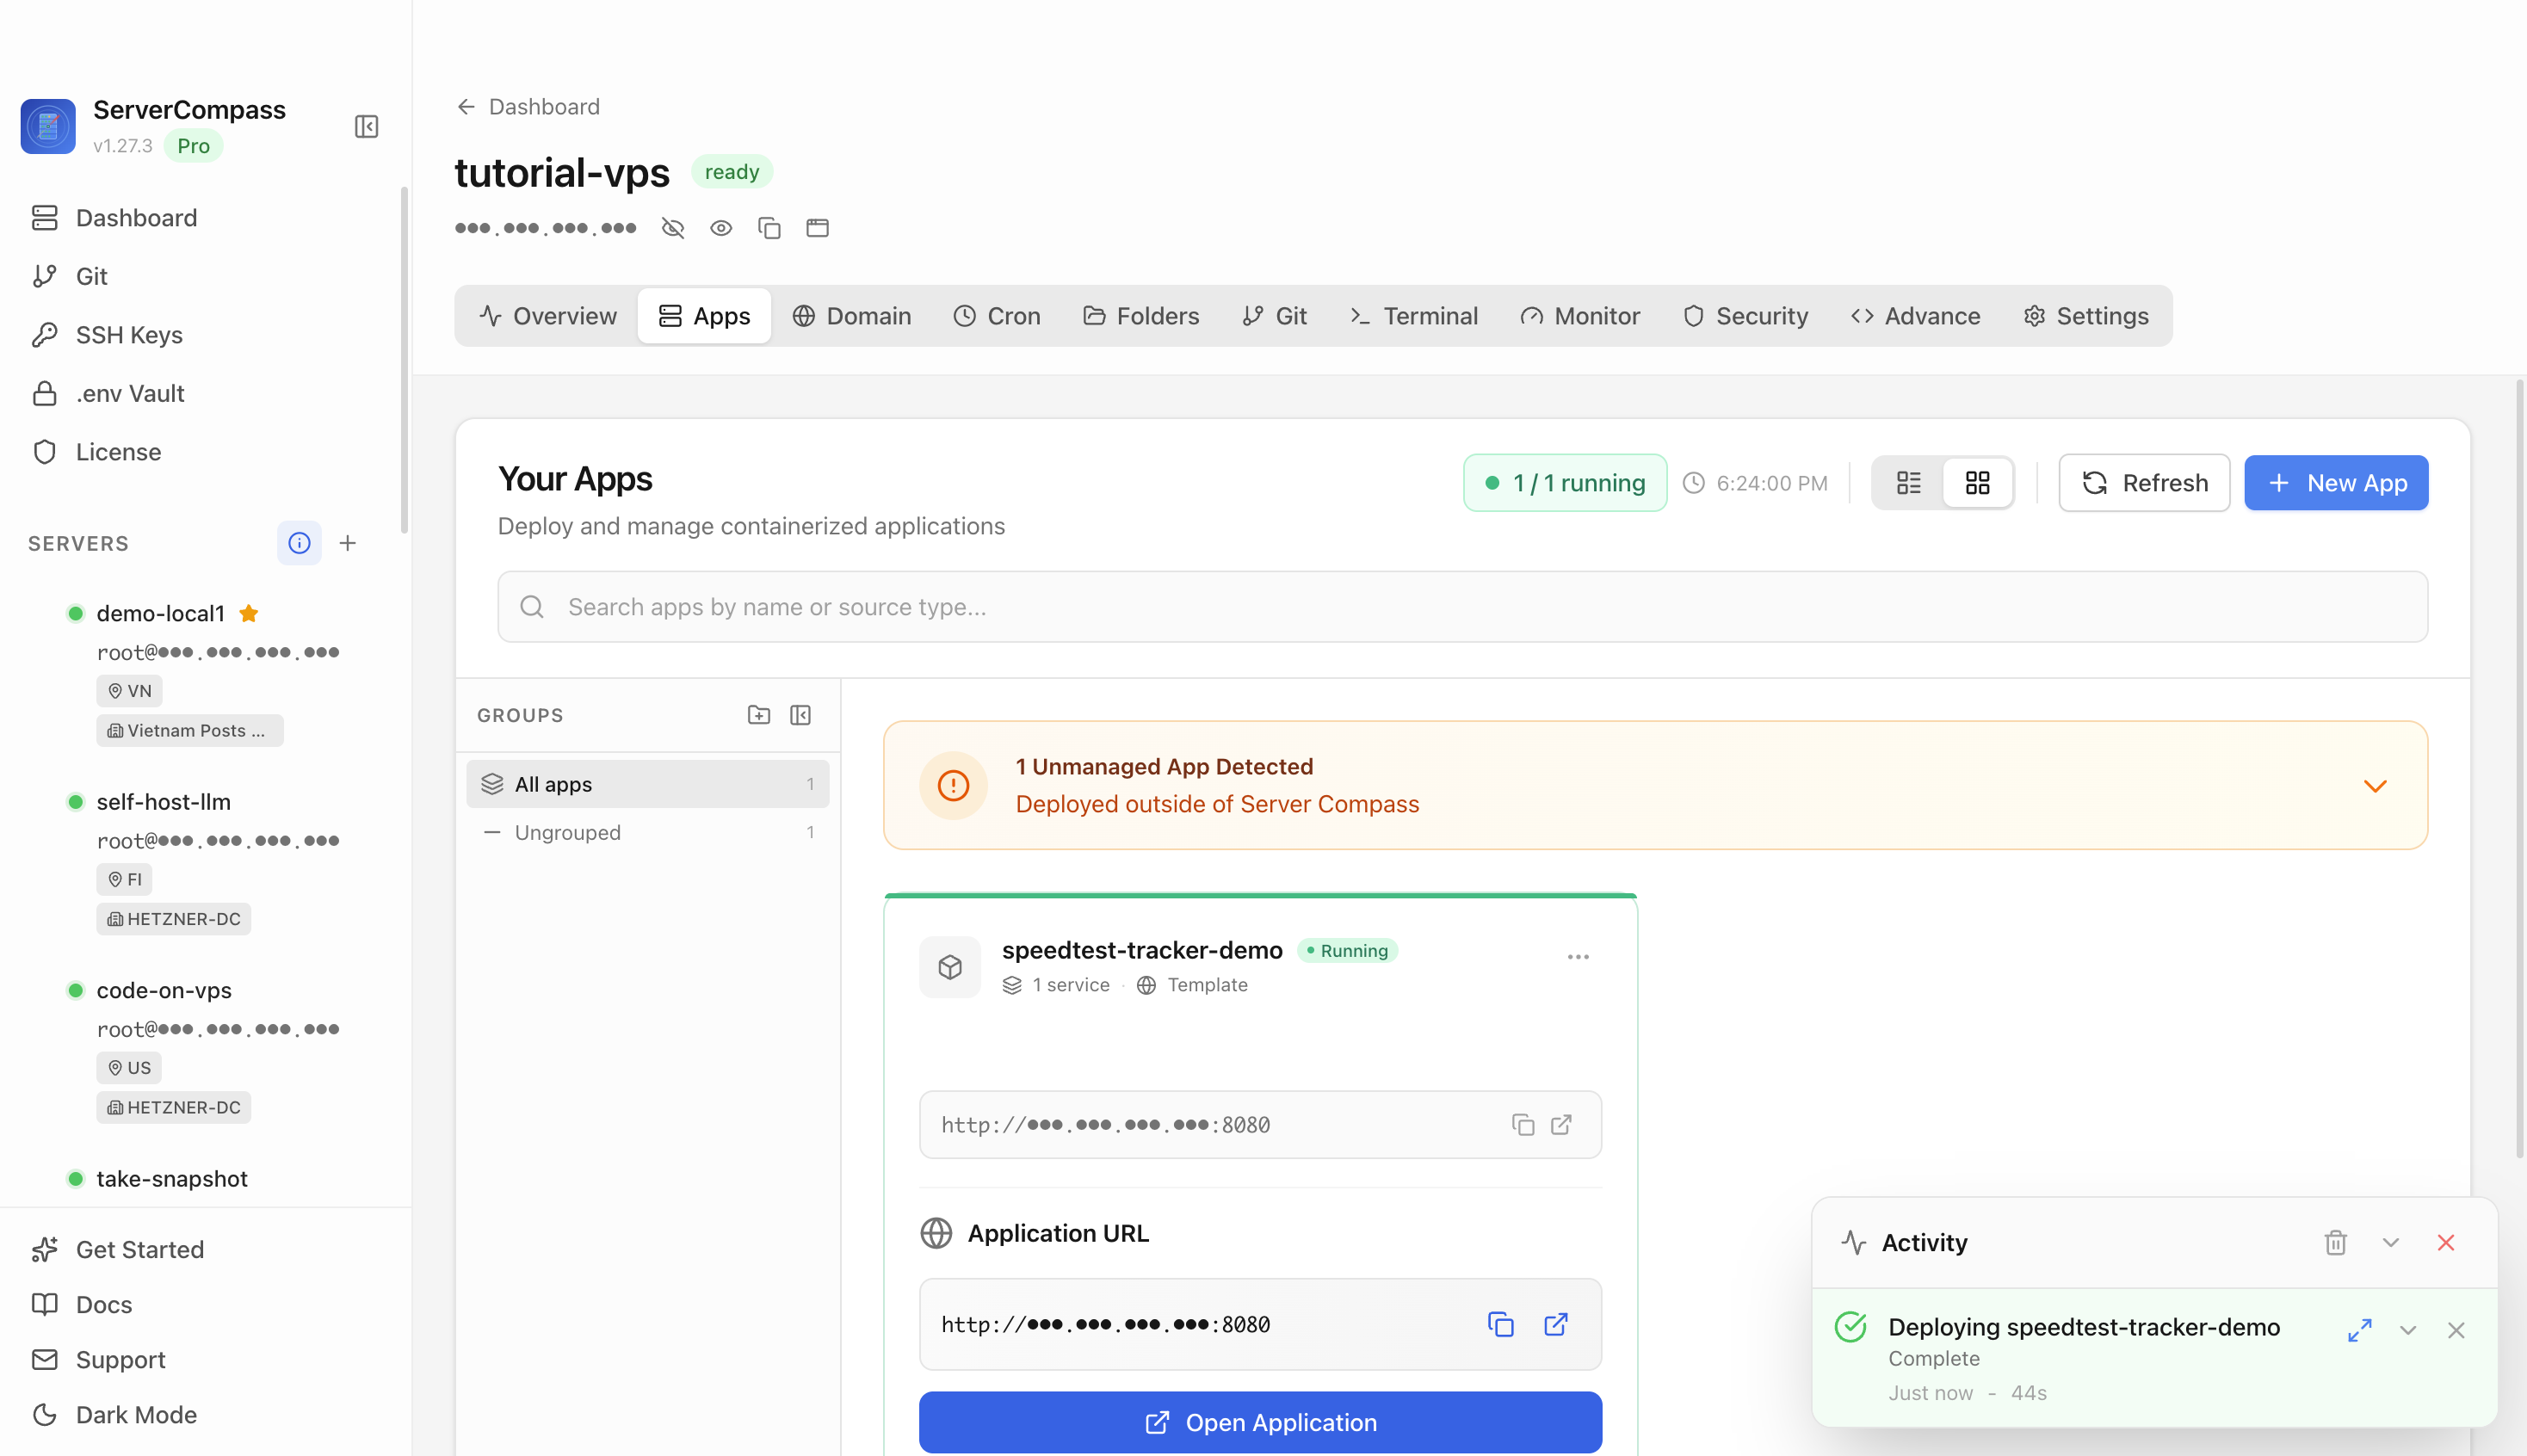Collapse the Activity panel chevron
The image size is (2527, 1456).
tap(2391, 1243)
